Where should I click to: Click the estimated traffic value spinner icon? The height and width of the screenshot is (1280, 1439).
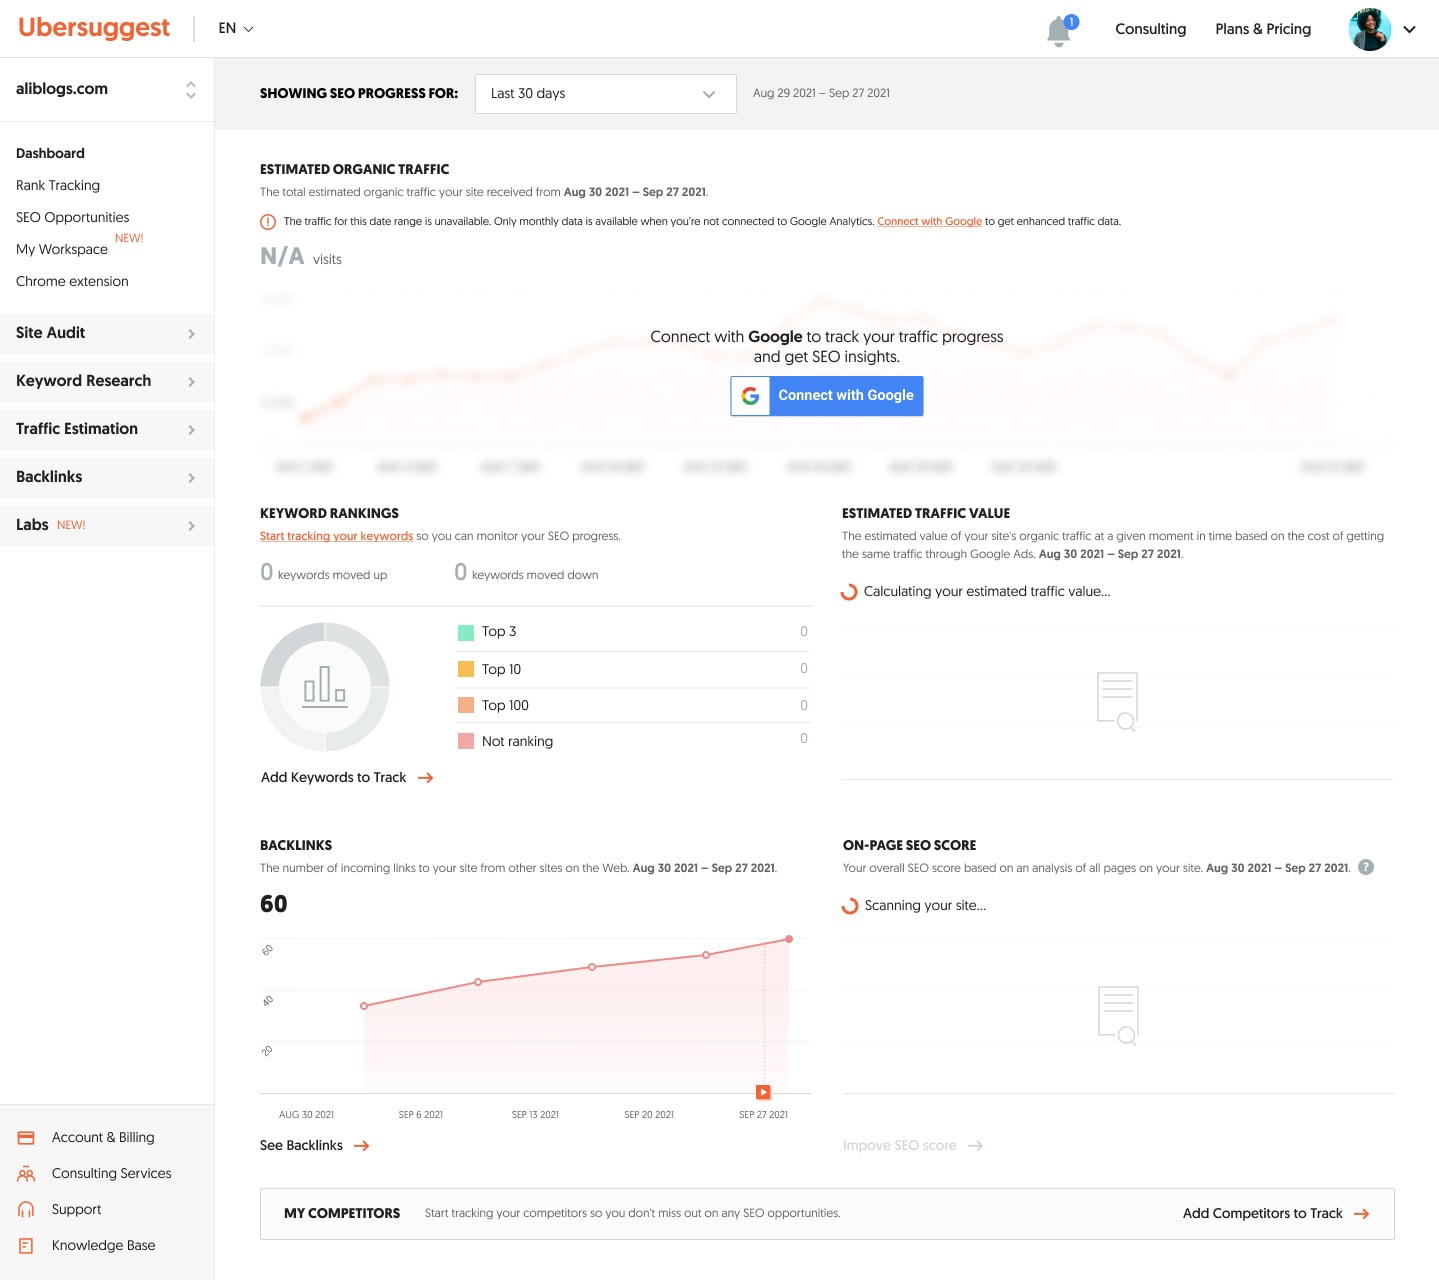(x=849, y=592)
